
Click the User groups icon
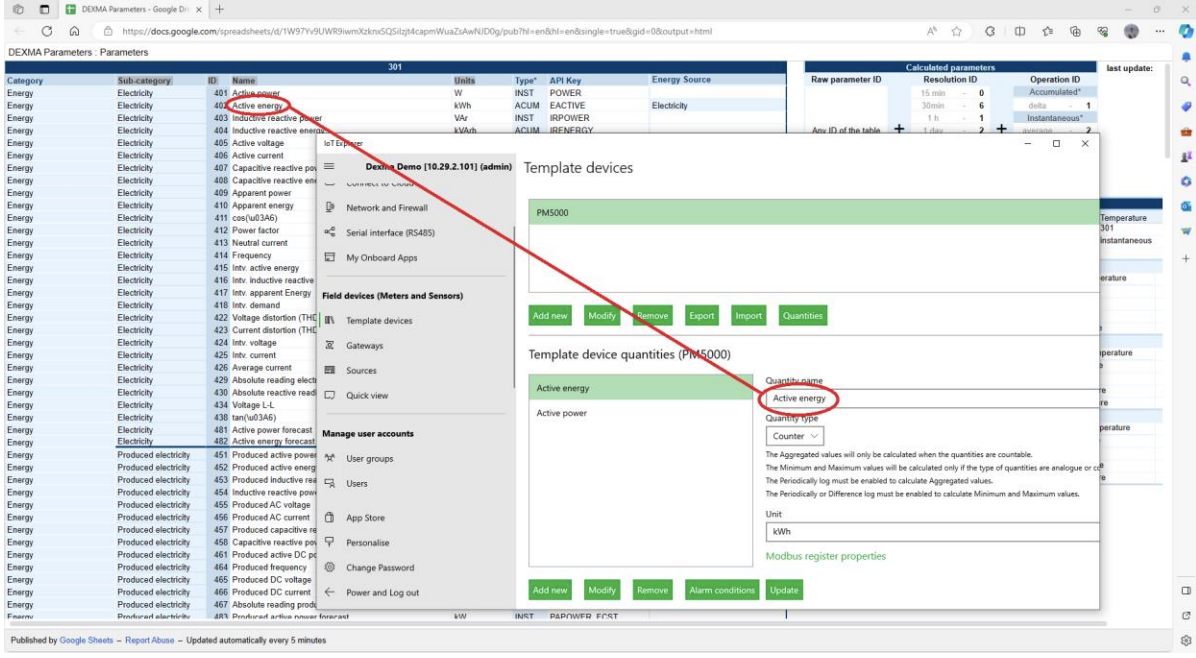[x=330, y=458]
